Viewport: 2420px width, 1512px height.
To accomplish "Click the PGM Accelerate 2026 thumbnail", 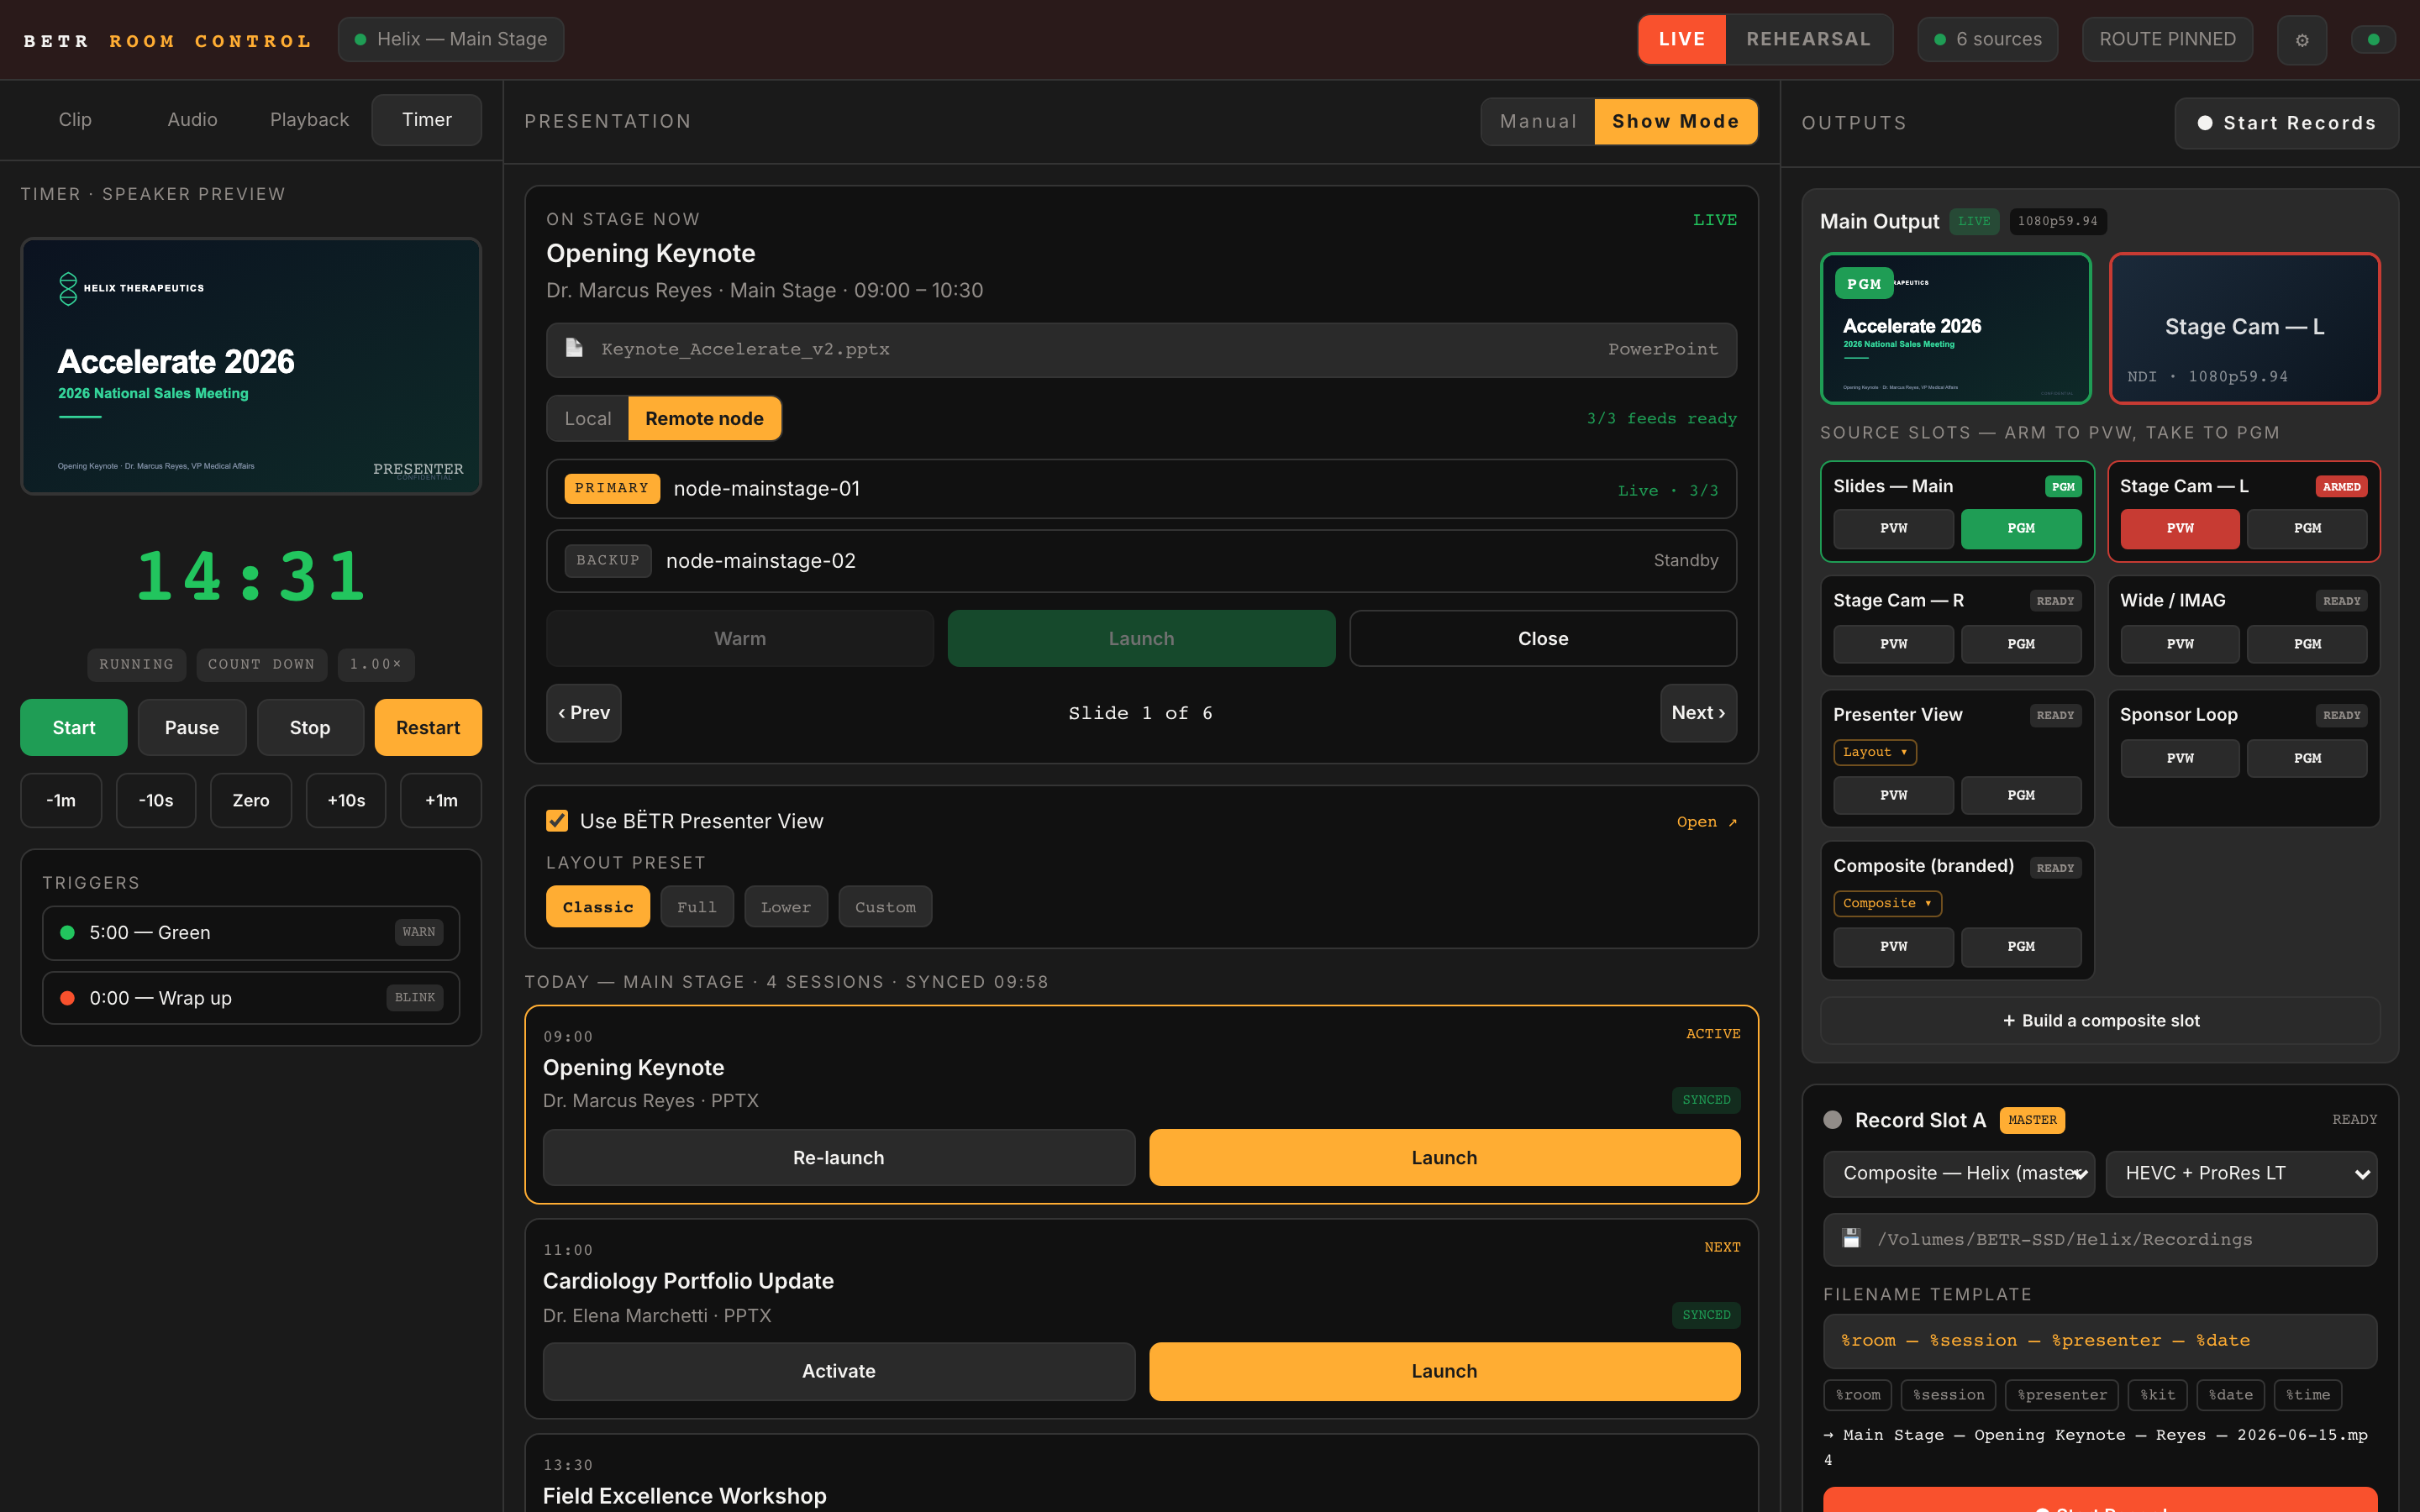I will point(1956,328).
